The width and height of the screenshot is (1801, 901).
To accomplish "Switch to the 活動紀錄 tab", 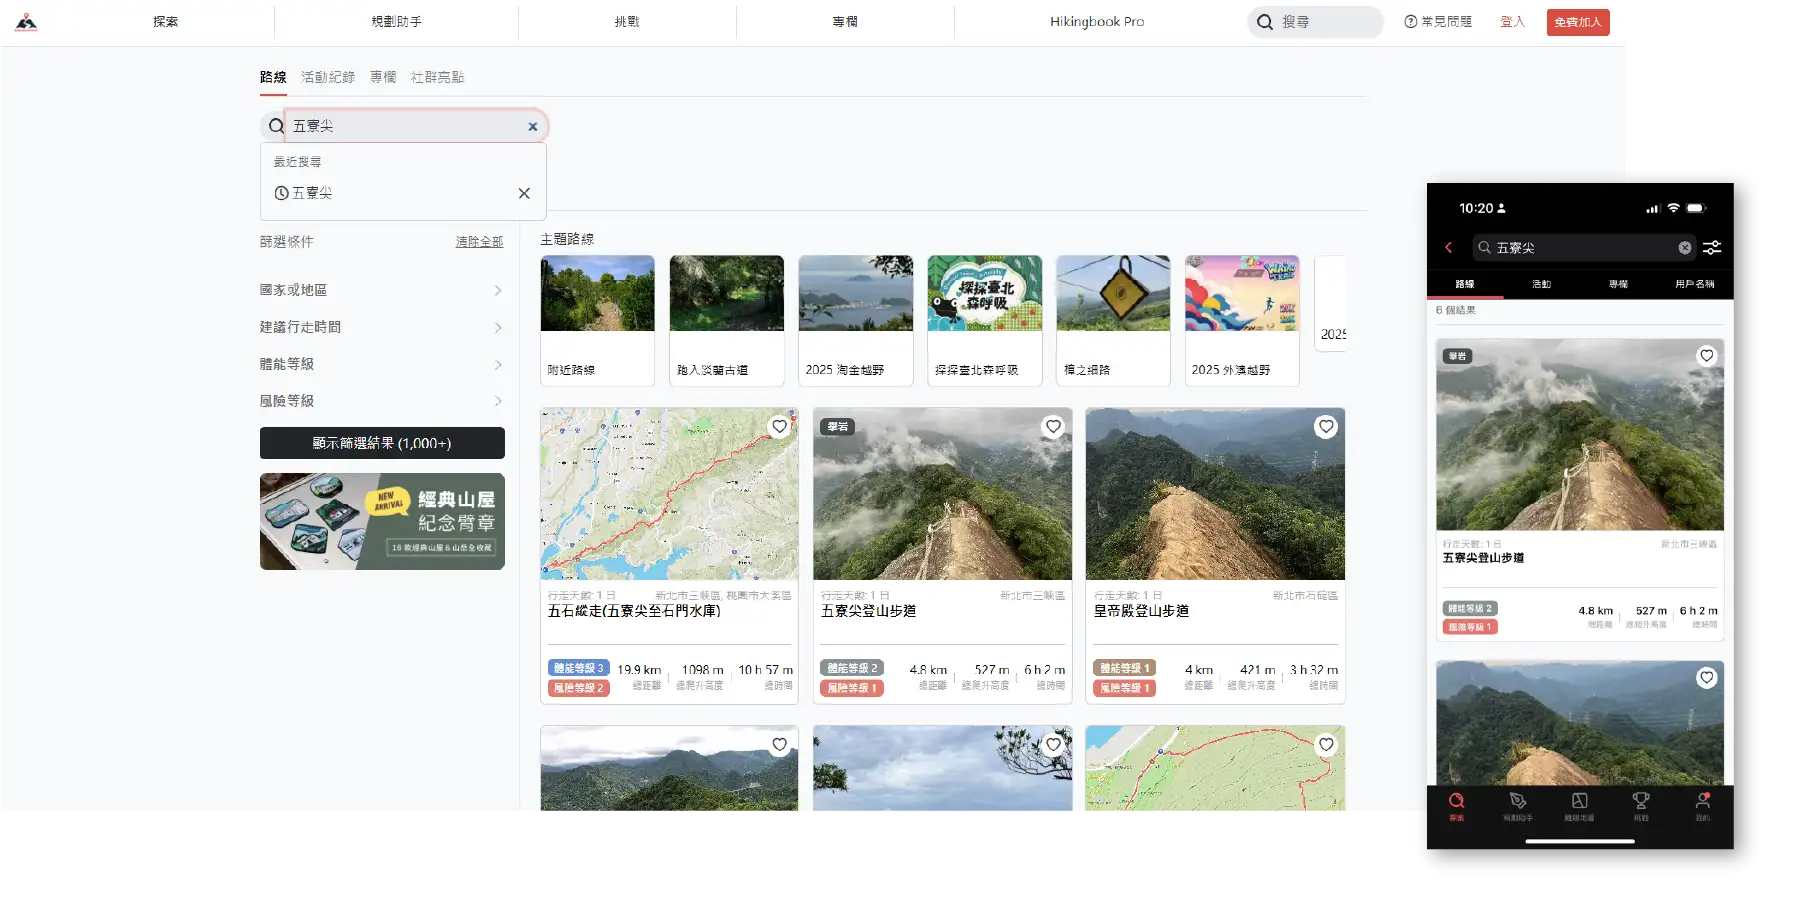I will [328, 77].
